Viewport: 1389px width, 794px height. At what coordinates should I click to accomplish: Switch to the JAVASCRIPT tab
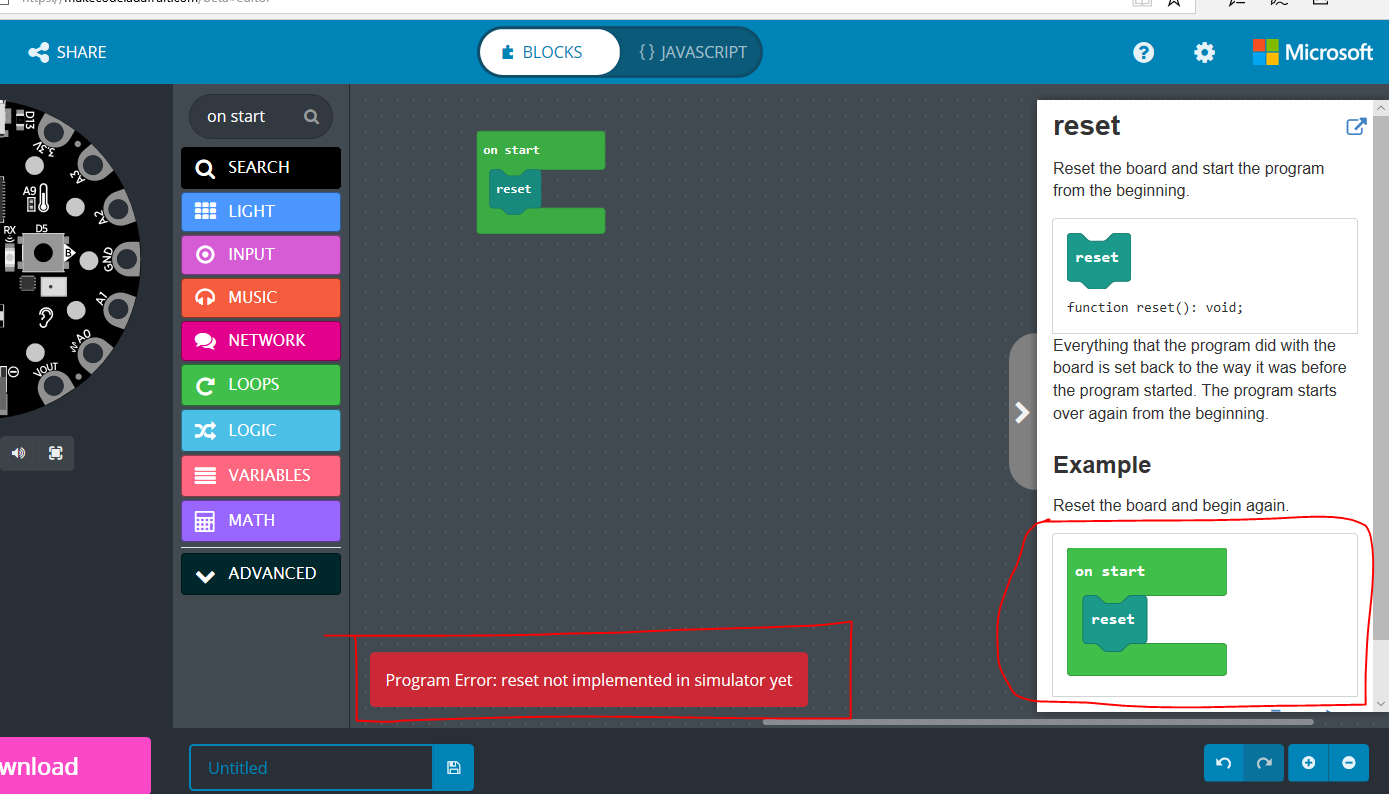click(691, 52)
